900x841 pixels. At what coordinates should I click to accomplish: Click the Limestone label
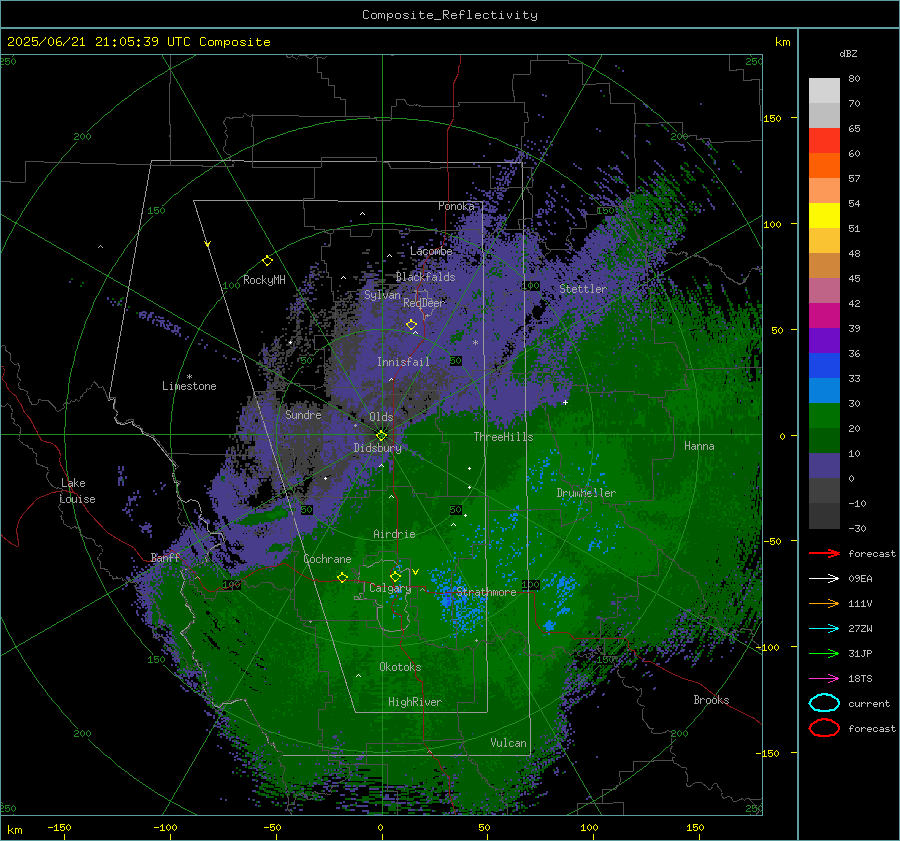click(x=189, y=386)
